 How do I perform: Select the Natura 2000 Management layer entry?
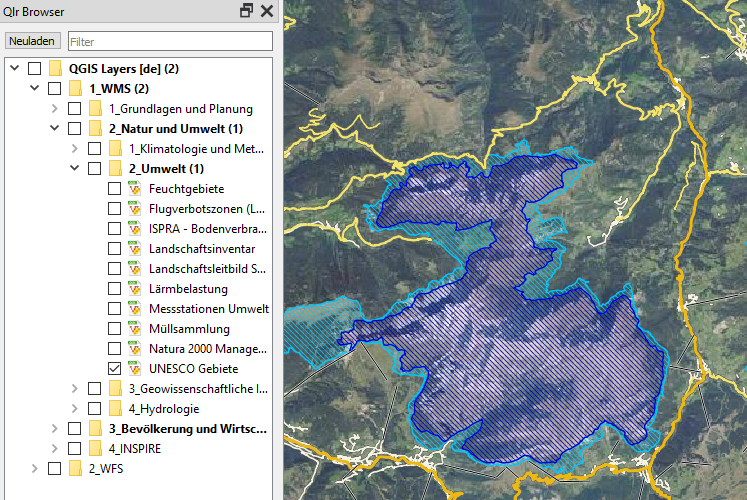207,349
